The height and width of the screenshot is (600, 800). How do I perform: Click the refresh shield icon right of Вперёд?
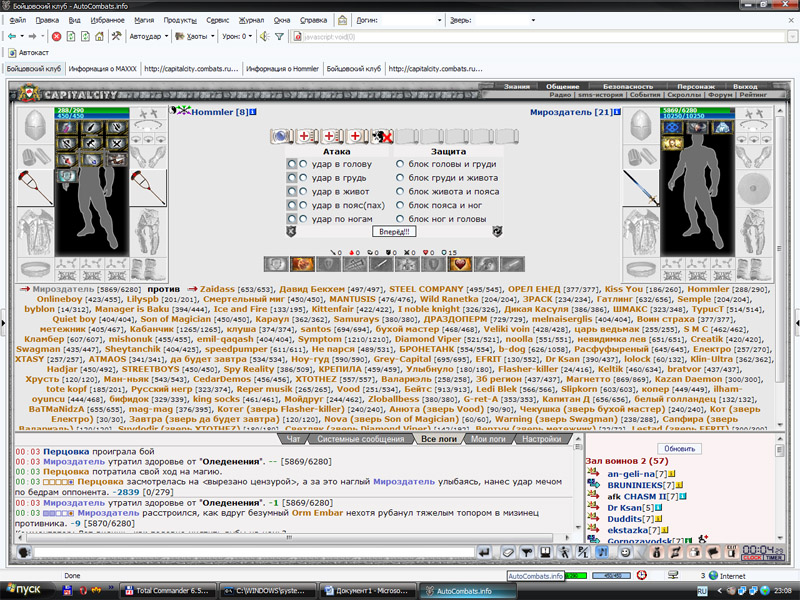click(497, 232)
